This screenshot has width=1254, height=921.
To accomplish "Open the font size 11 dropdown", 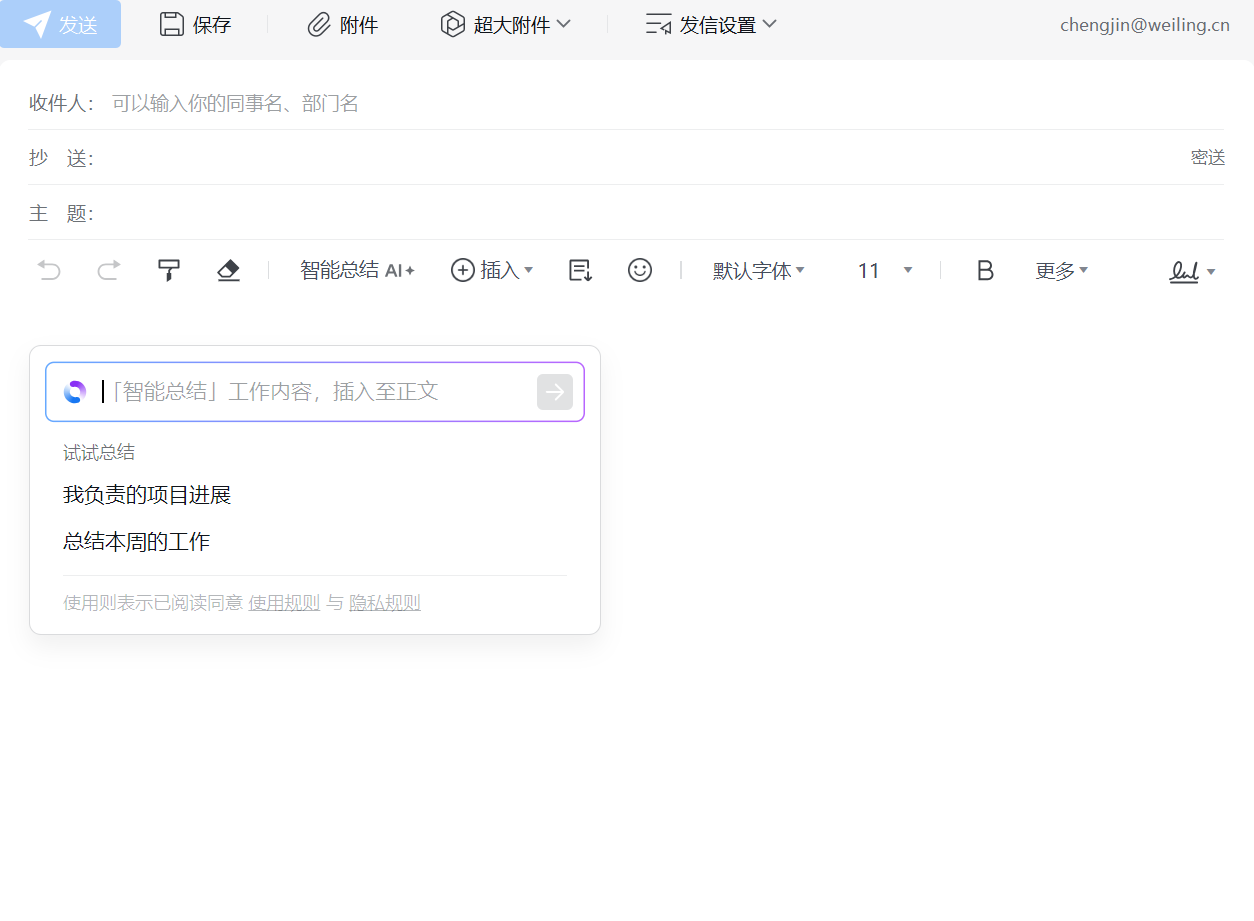I will coord(884,271).
